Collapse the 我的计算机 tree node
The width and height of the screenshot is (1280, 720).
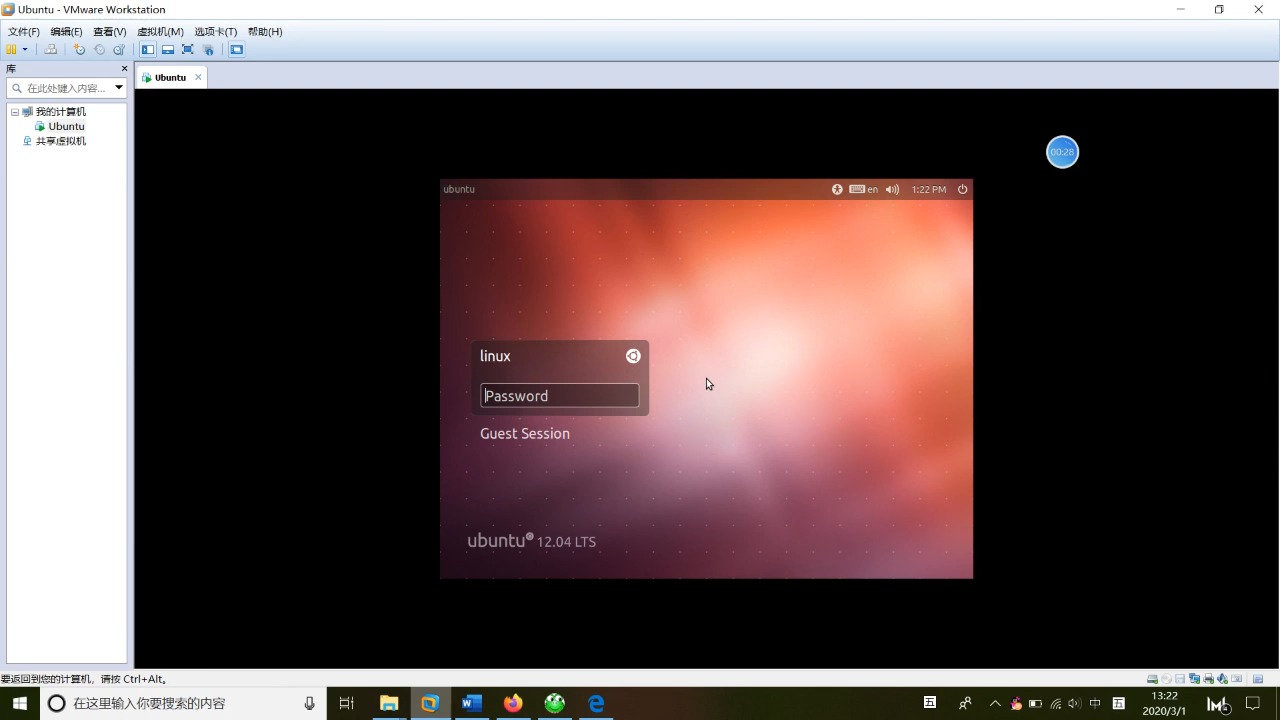coord(15,112)
